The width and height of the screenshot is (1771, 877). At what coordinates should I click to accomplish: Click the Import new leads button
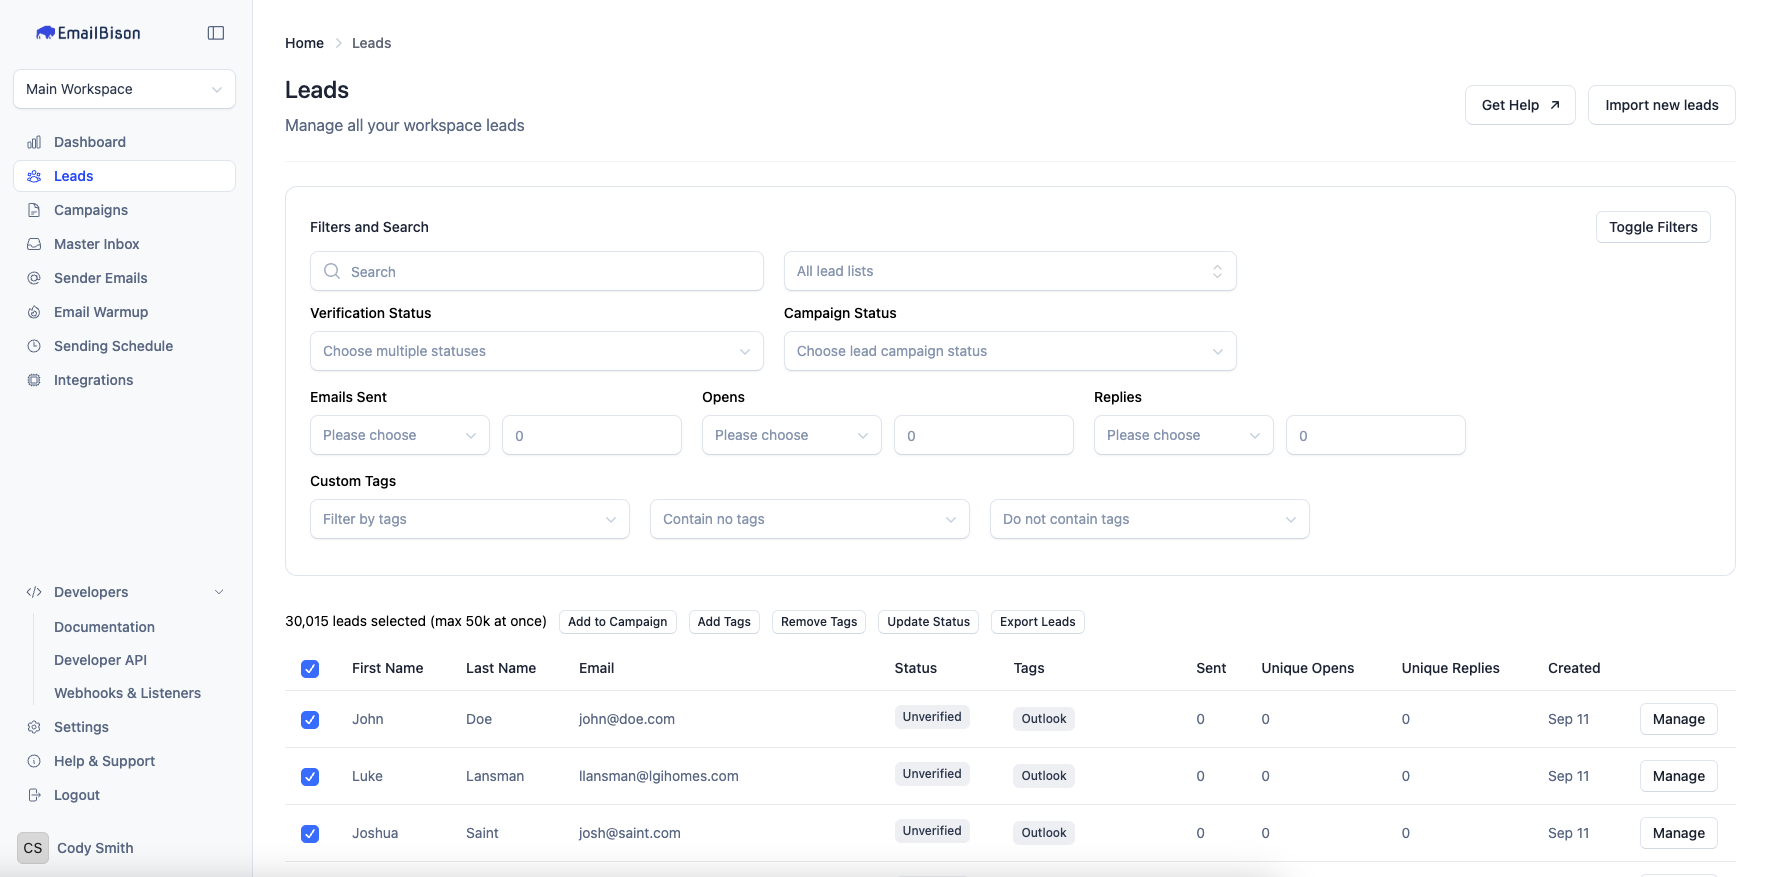1661,105
